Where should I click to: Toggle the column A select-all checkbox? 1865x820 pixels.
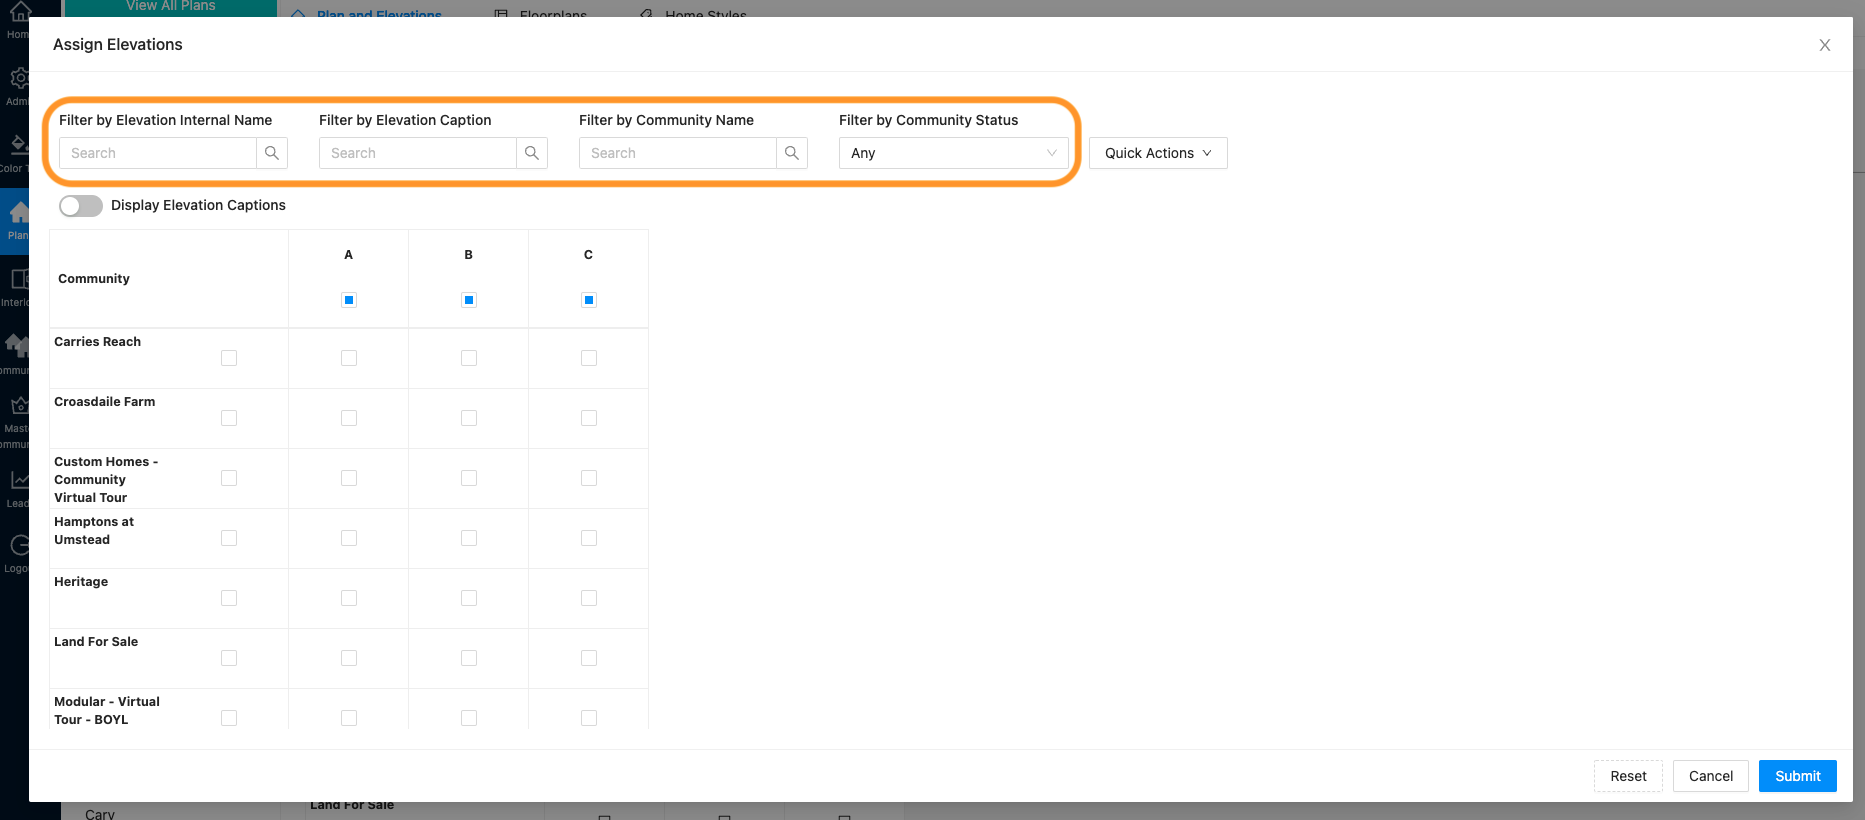[349, 300]
